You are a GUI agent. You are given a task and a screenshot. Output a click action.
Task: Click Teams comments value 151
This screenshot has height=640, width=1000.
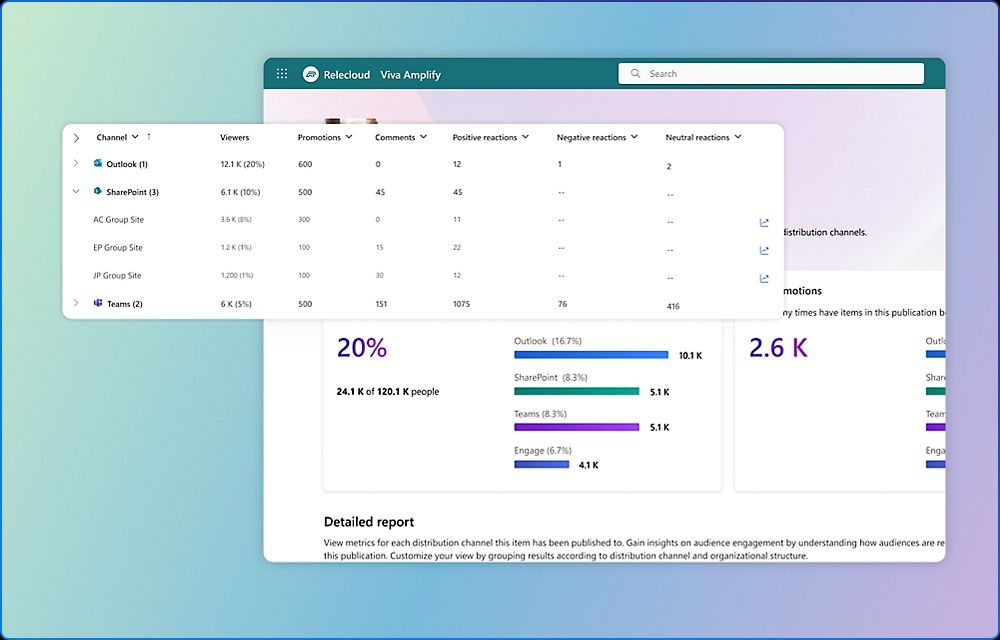point(381,303)
